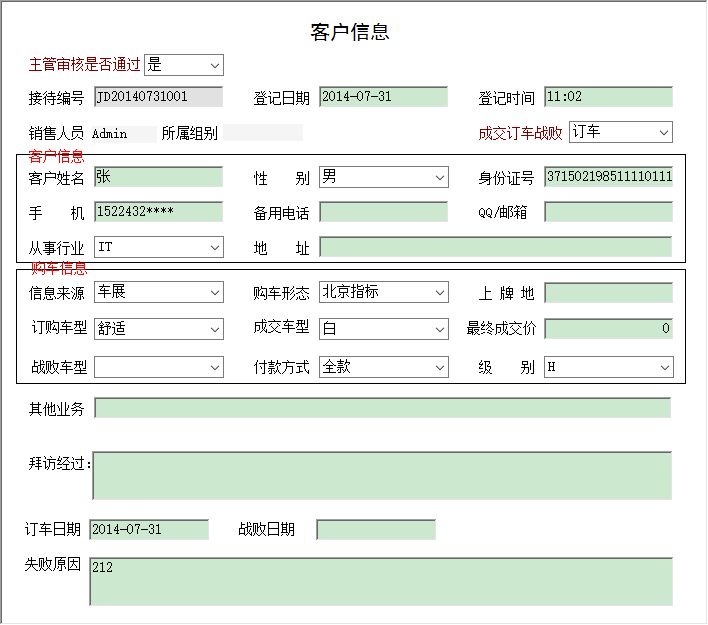Click the empty QQ/邮箱 field

[608, 211]
